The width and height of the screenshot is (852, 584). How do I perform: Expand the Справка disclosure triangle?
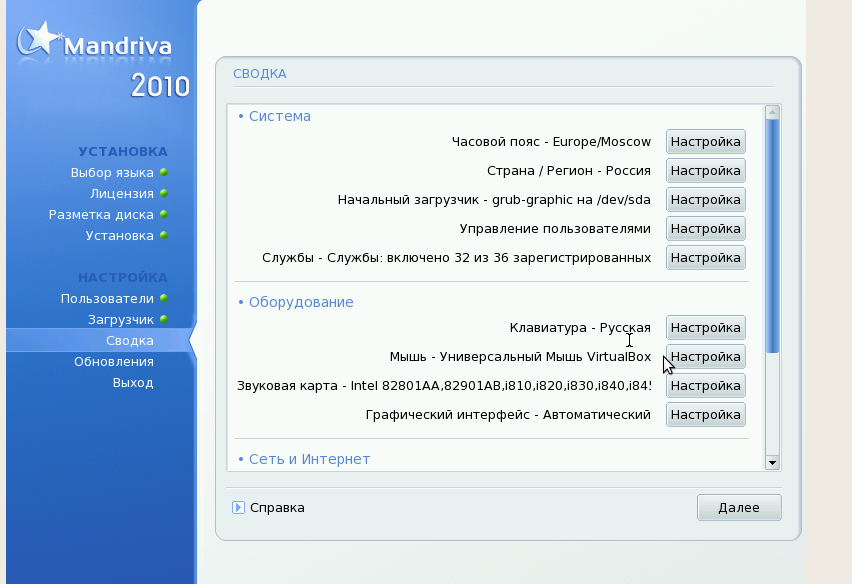tap(238, 507)
